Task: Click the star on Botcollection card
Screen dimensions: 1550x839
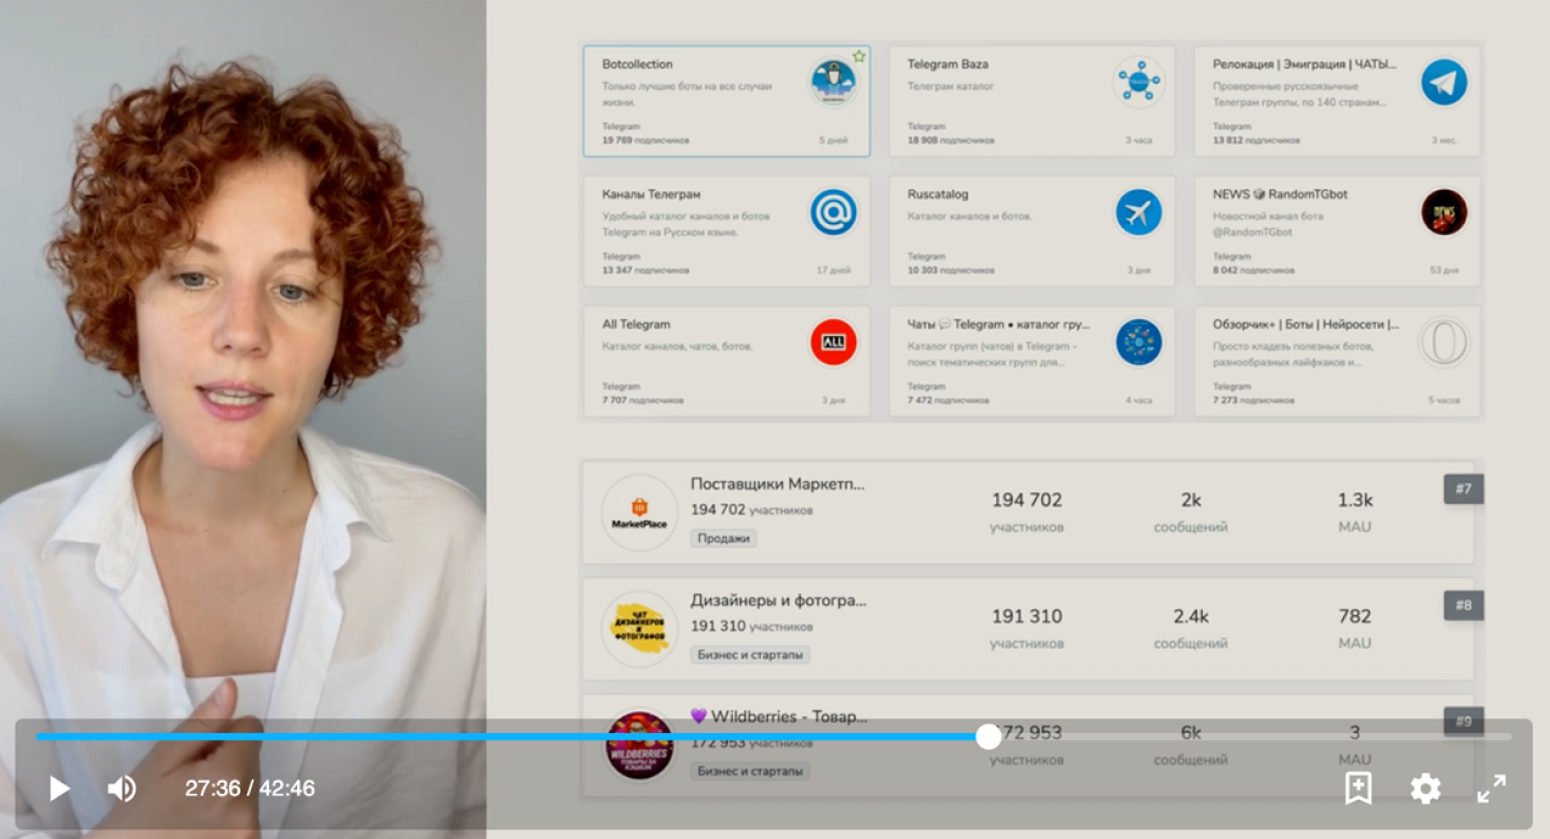Action: click(859, 56)
